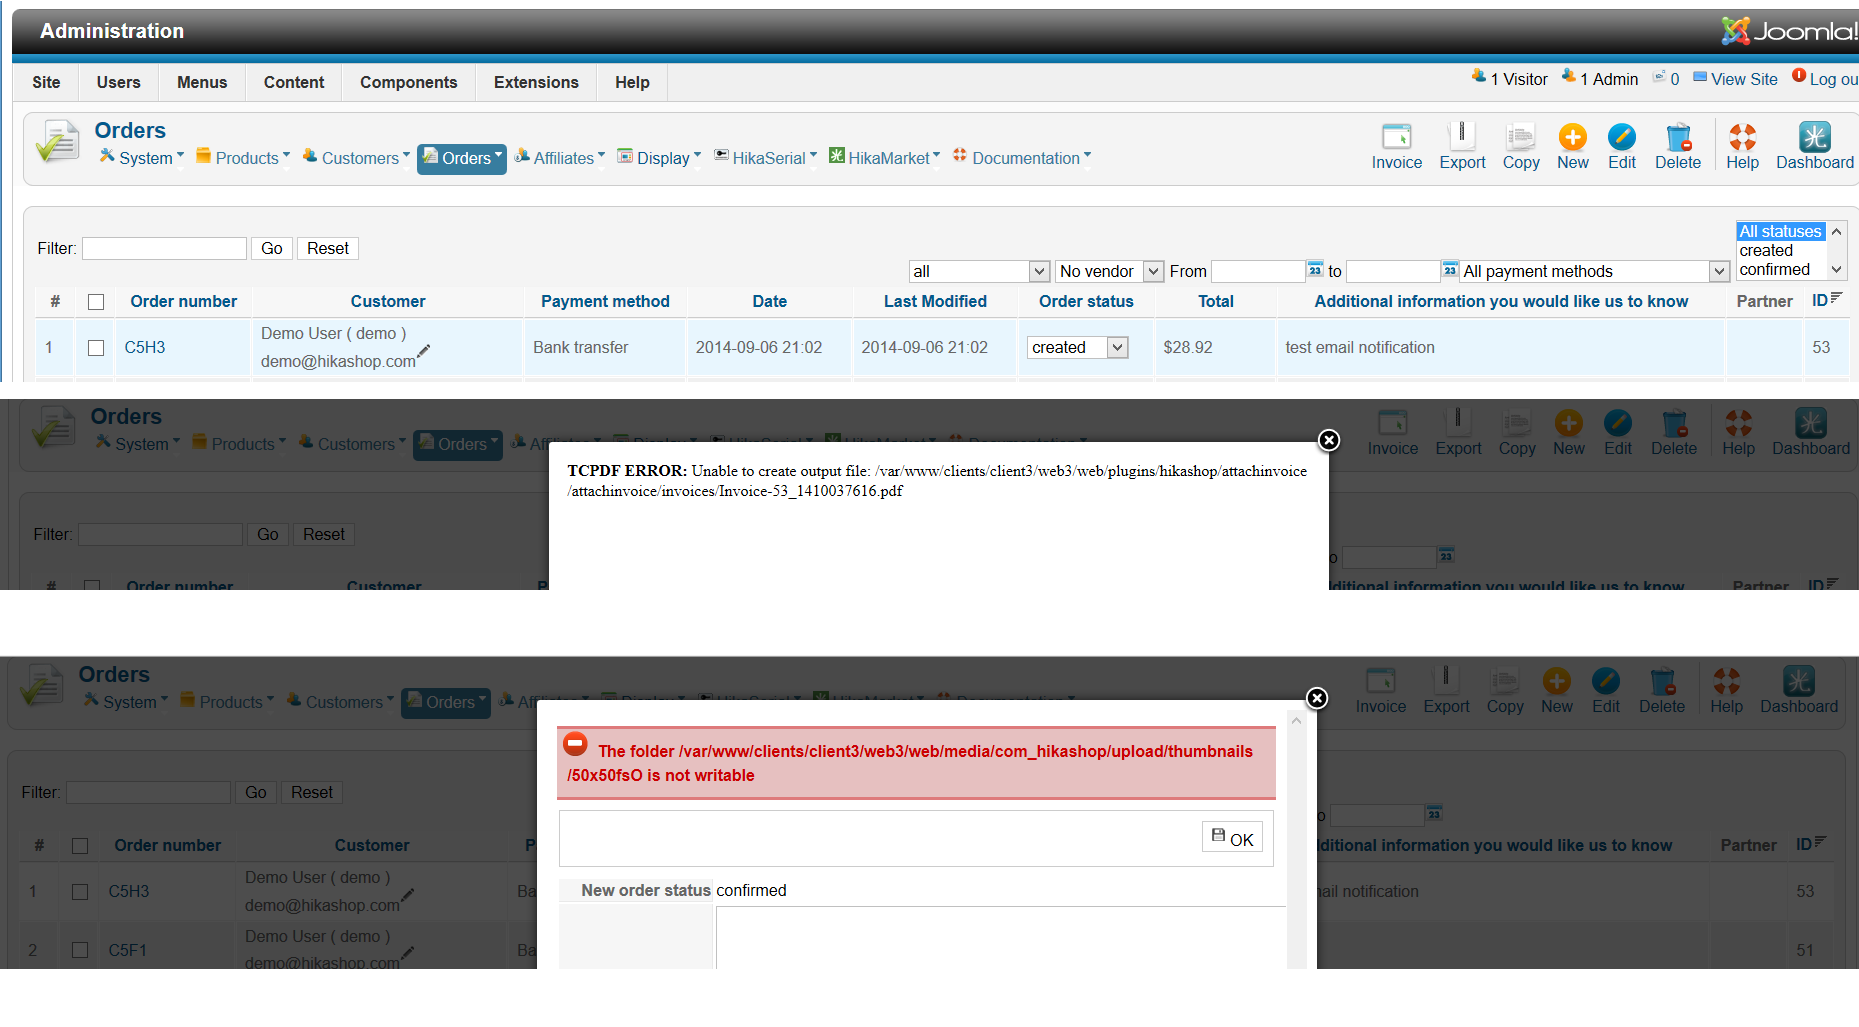Screen dimensions: 1859x1027
Task: Click the 1 Admin status icon
Action: [x=1568, y=76]
